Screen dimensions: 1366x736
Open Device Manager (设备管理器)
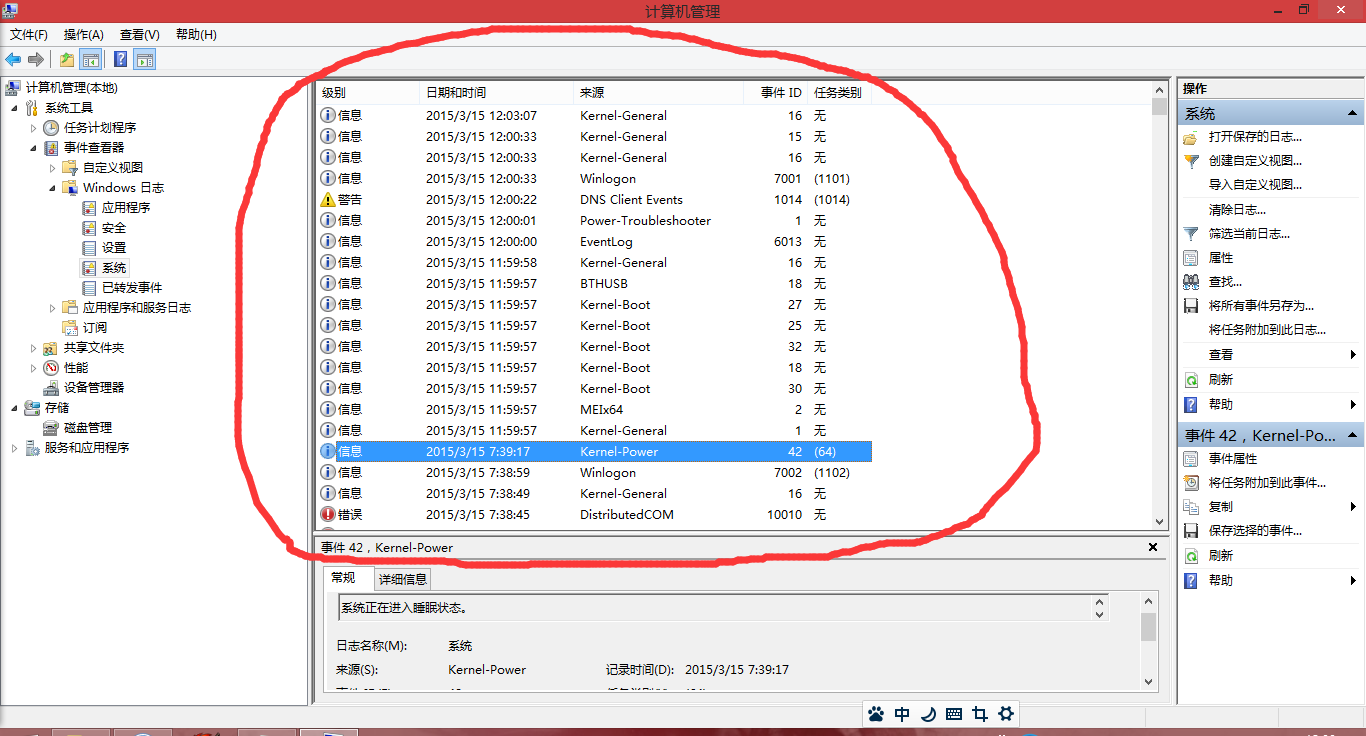click(x=94, y=387)
